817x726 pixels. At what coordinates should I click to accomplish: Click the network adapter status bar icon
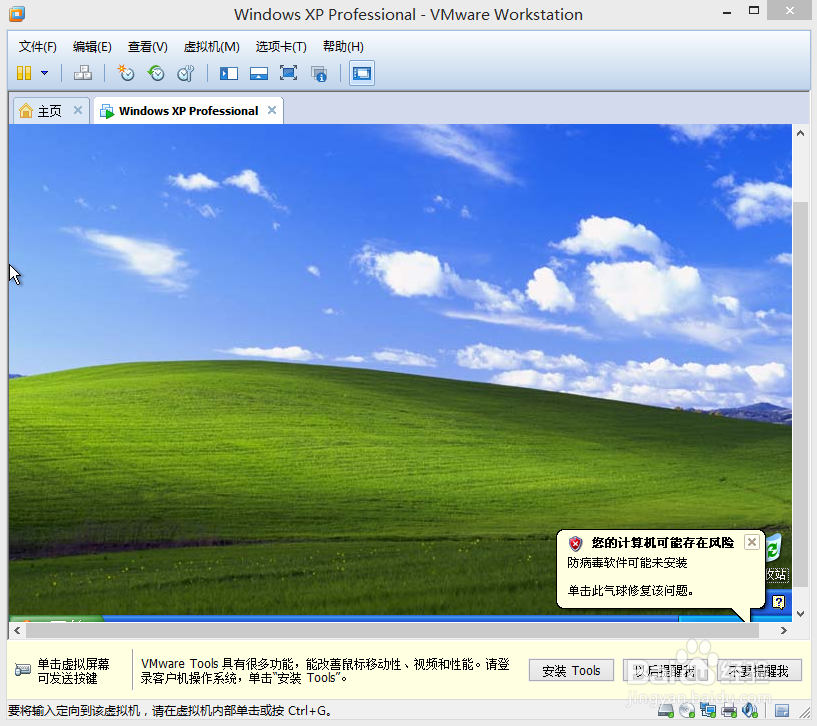pos(708,710)
